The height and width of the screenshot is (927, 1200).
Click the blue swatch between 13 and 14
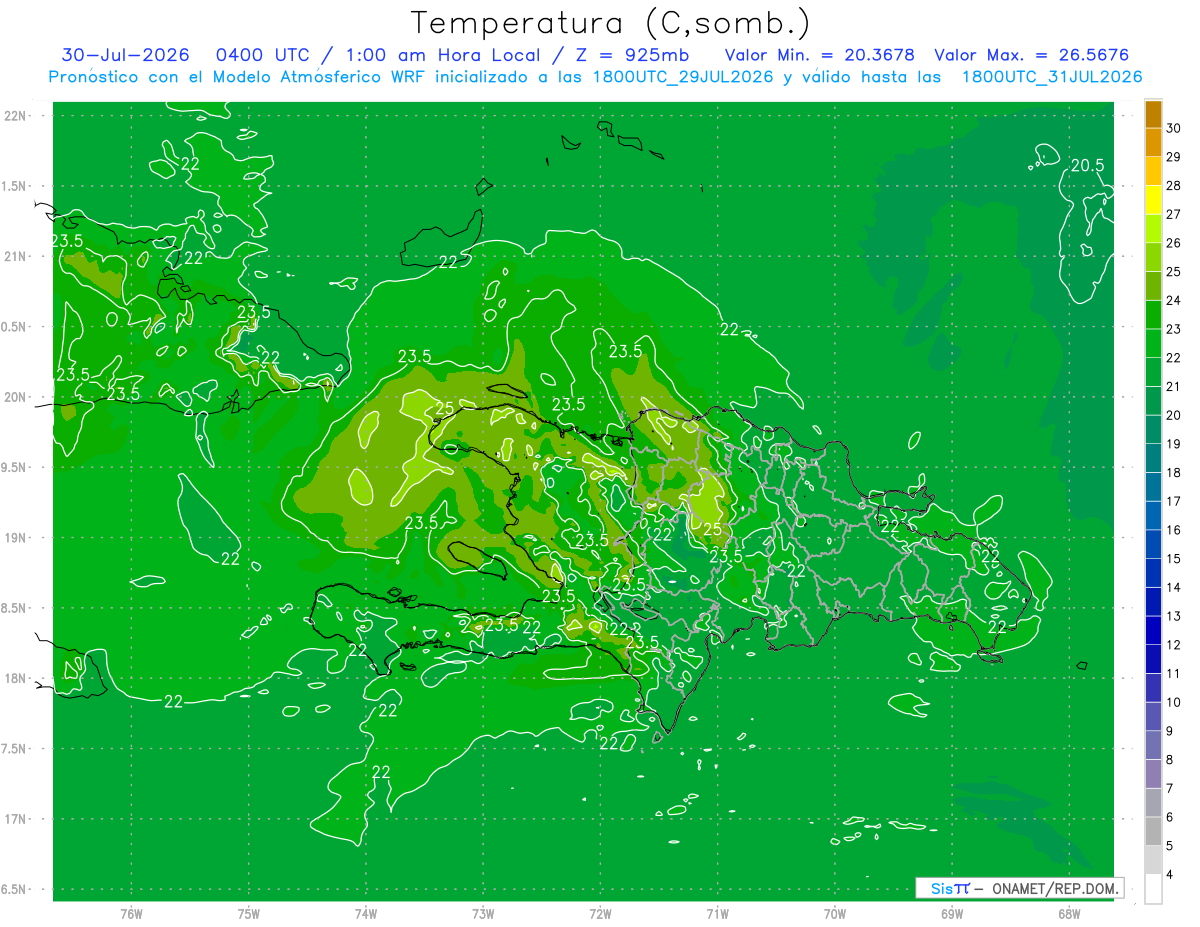tap(1153, 602)
